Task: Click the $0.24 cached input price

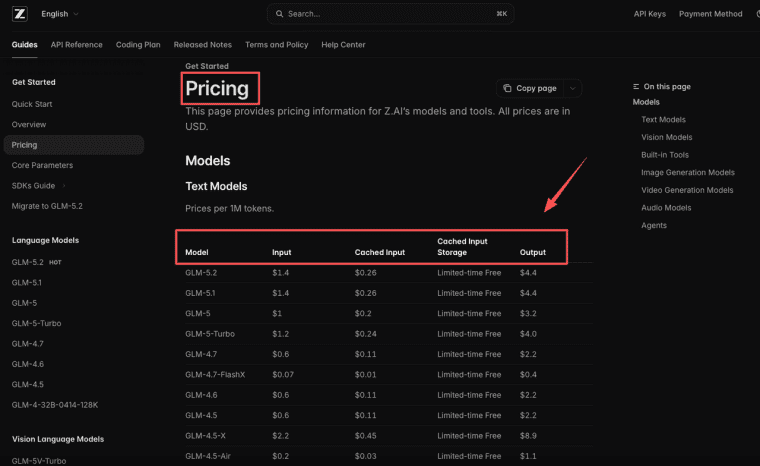Action: coord(365,334)
